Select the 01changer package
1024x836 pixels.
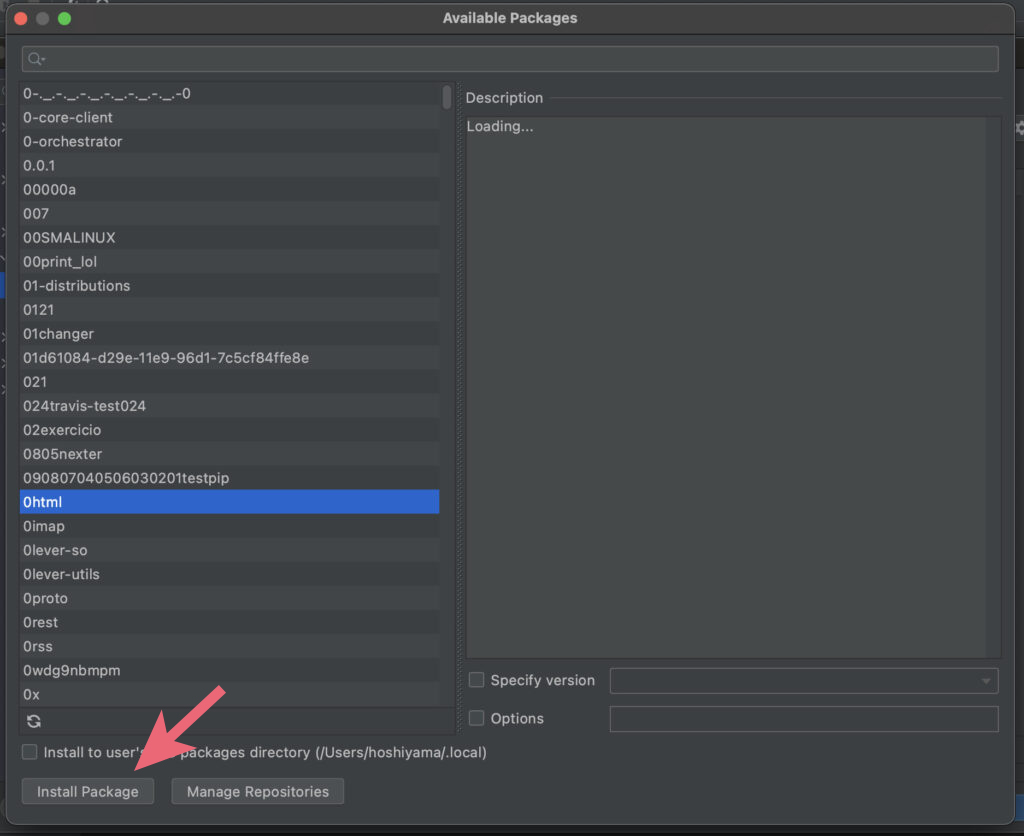click(229, 334)
